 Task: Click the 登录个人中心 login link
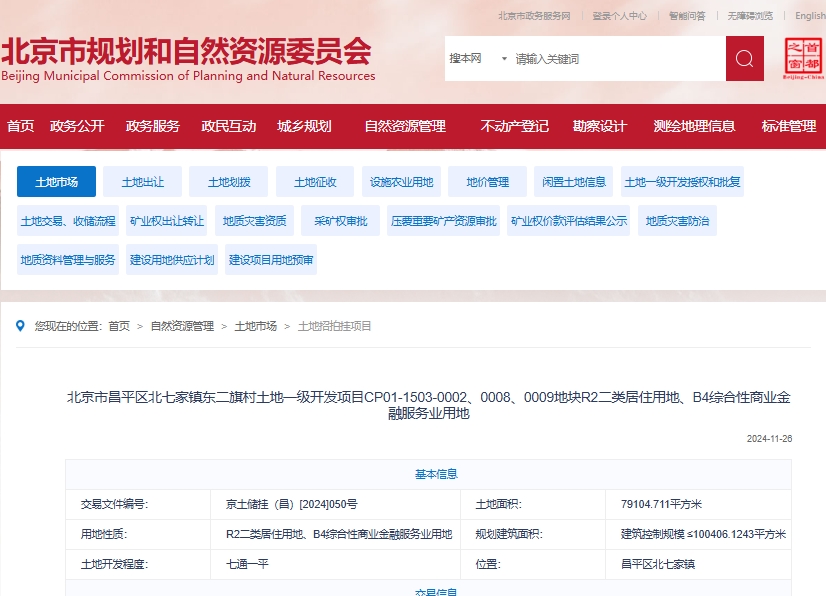619,16
